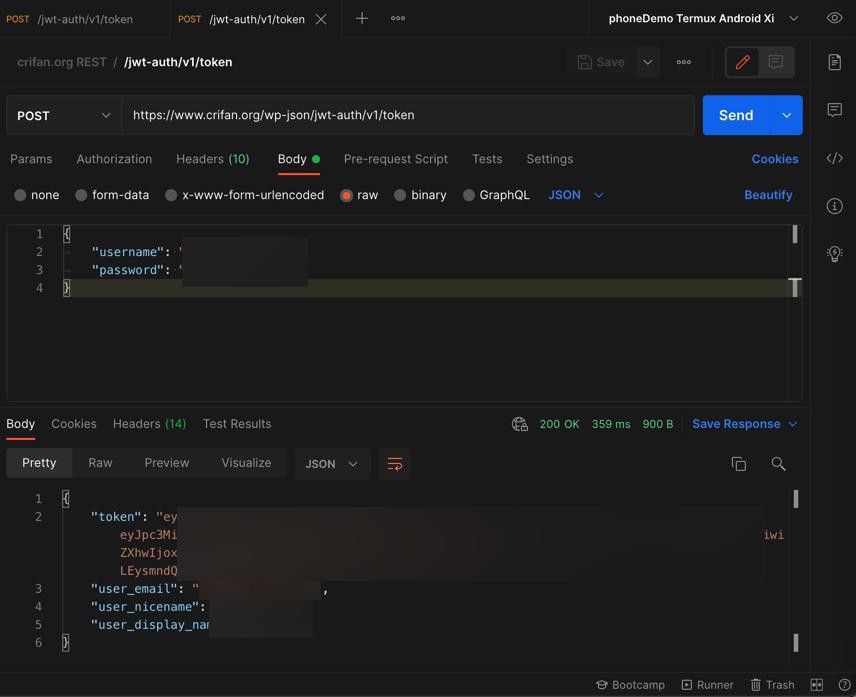
Task: Search the response with magnifier icon
Action: point(778,464)
